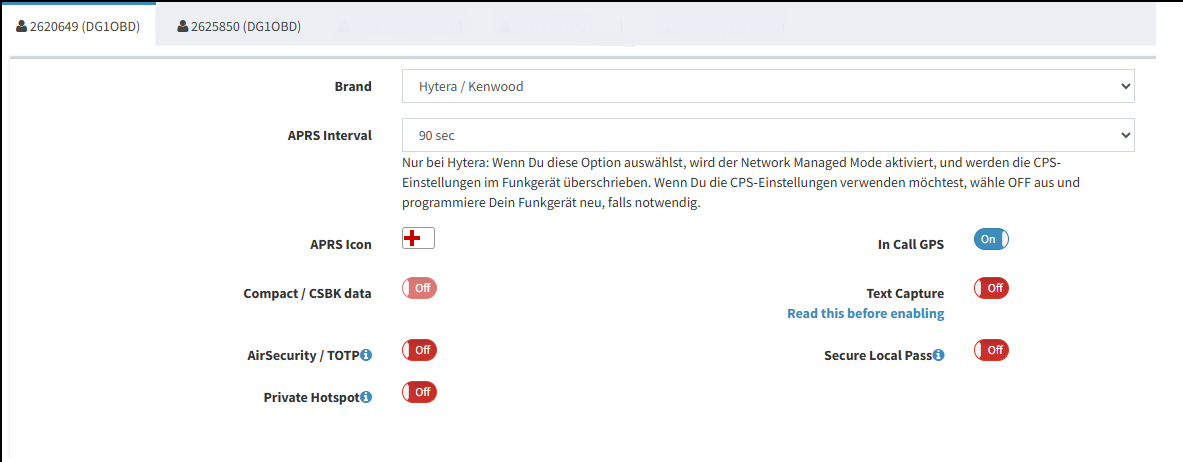Viewport: 1183px width, 462px height.
Task: Click the info icon beside Secure Local Pass
Action: tap(938, 355)
